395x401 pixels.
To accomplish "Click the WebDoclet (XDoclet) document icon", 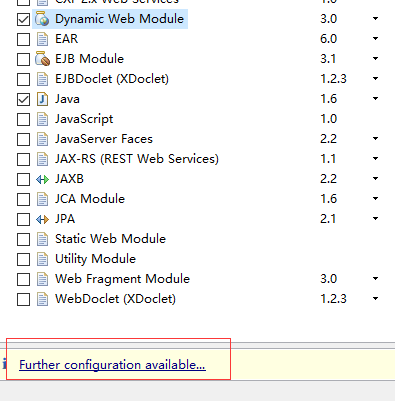I will coord(42,299).
